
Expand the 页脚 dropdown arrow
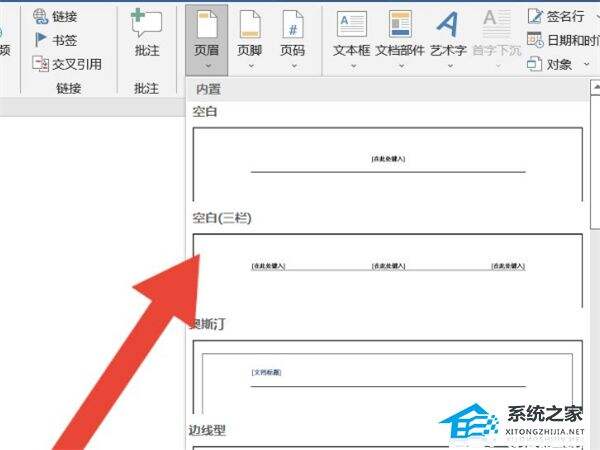coord(251,66)
